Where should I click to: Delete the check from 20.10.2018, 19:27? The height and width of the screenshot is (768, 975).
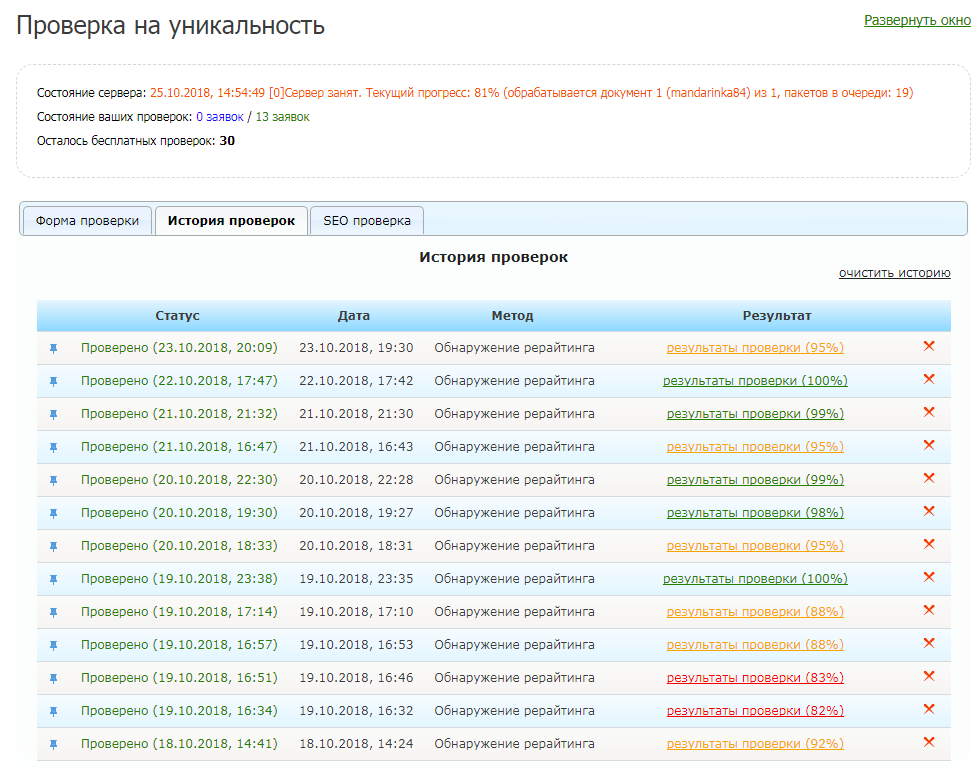pos(929,511)
